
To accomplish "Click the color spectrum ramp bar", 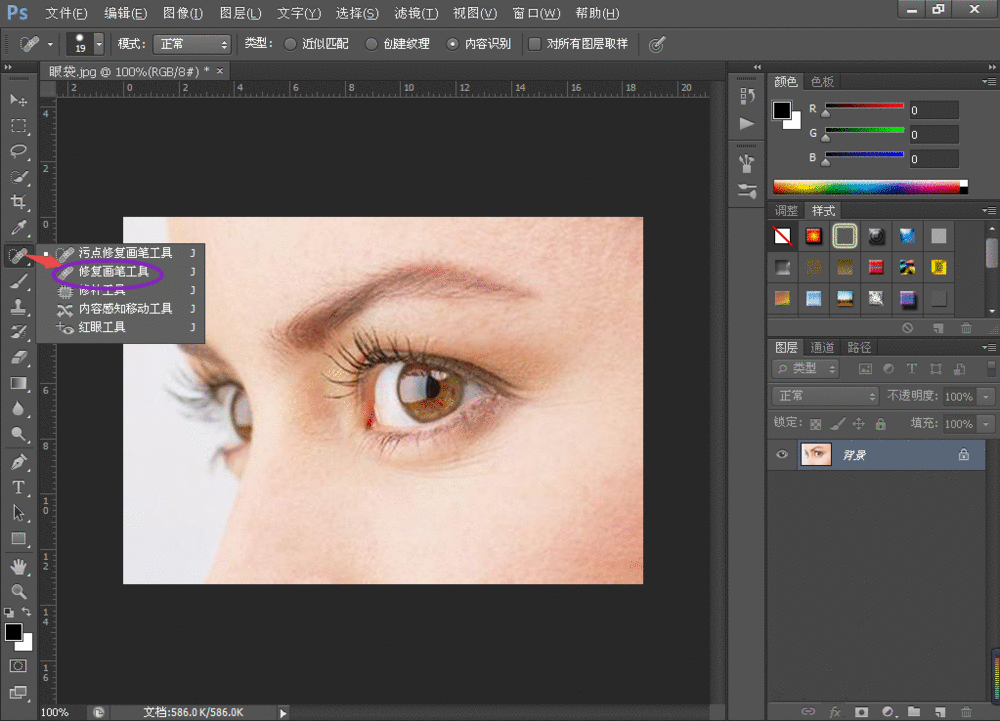I will [866, 187].
